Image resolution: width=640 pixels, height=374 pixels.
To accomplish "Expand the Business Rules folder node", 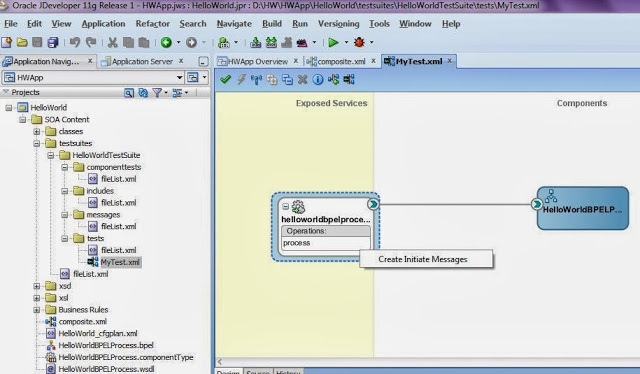I will pyautogui.click(x=37, y=310).
